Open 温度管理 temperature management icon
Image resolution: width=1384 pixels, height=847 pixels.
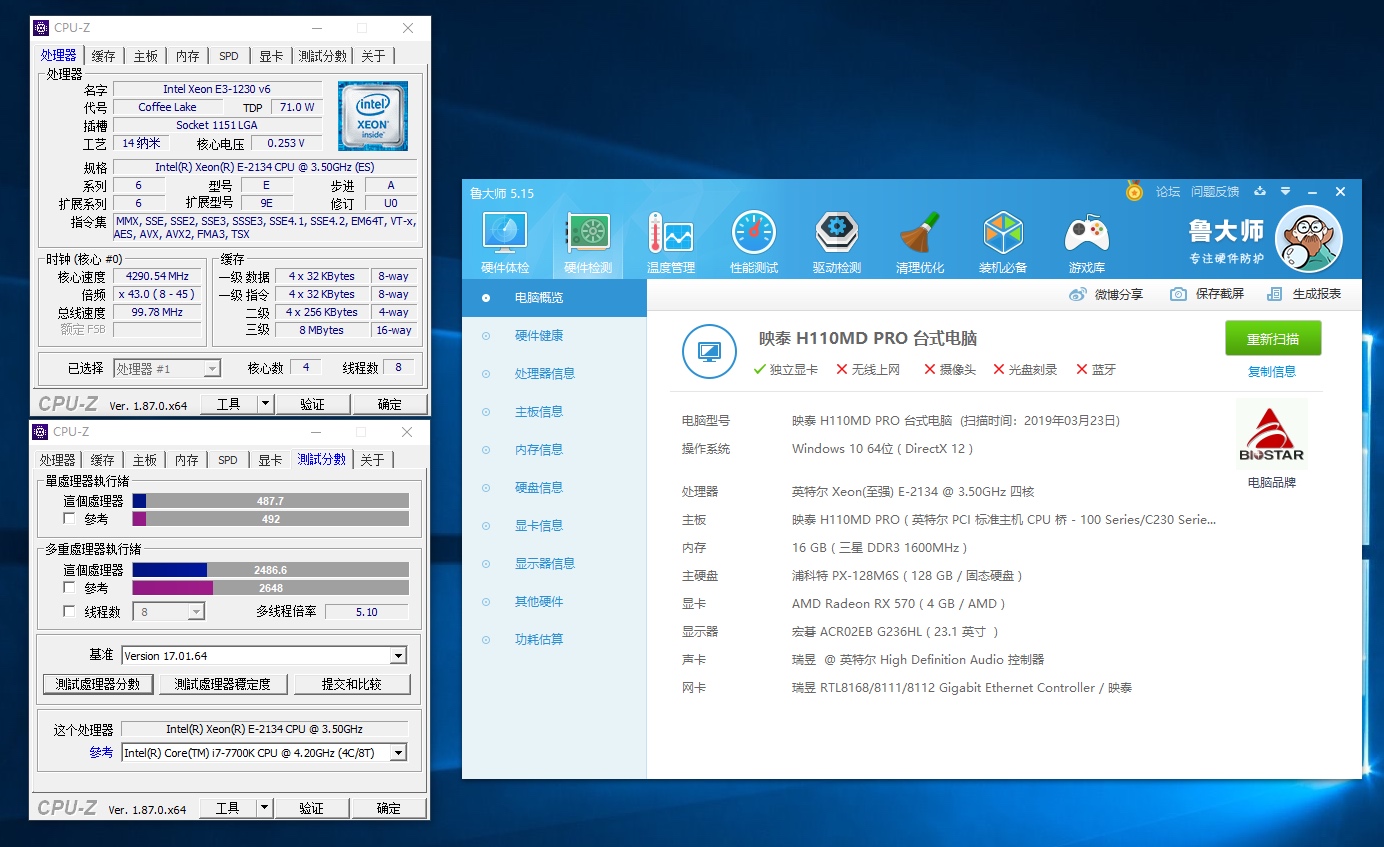click(671, 233)
